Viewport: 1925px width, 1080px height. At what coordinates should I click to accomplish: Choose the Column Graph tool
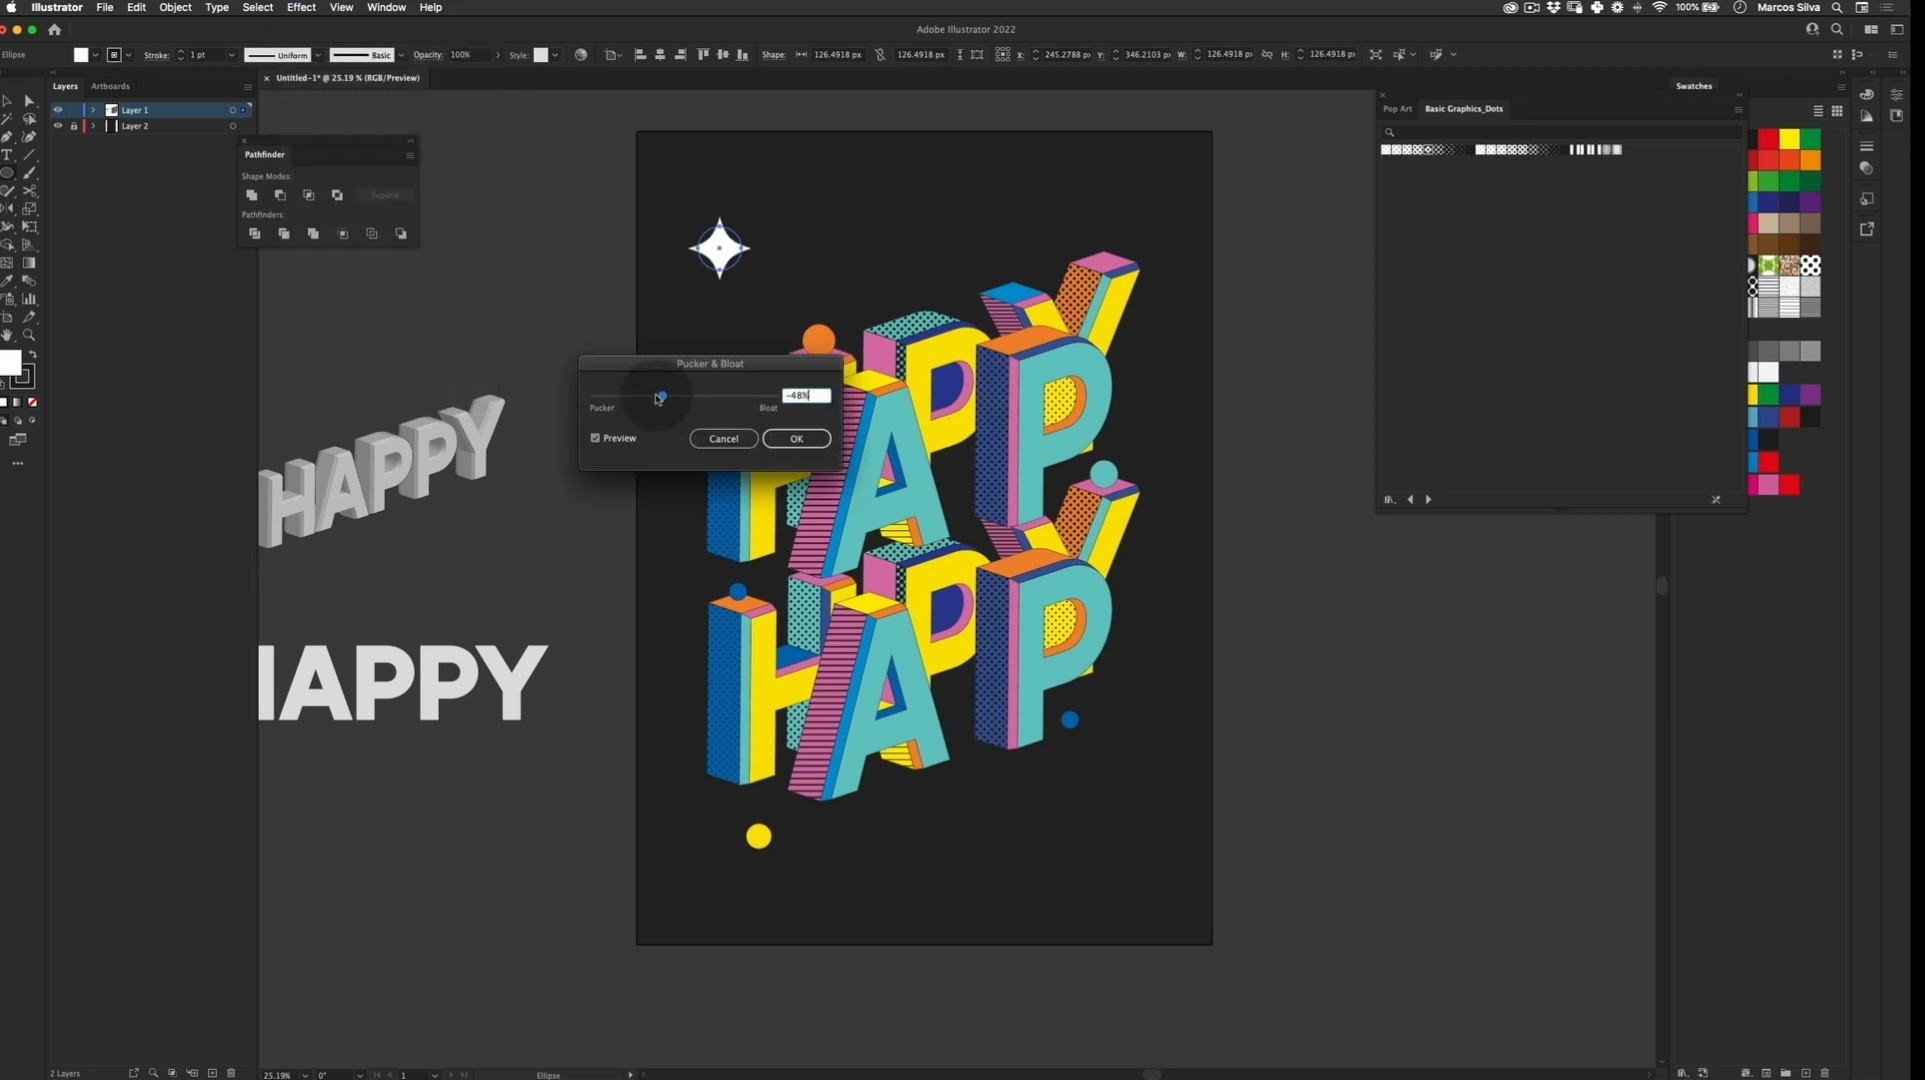pyautogui.click(x=29, y=299)
